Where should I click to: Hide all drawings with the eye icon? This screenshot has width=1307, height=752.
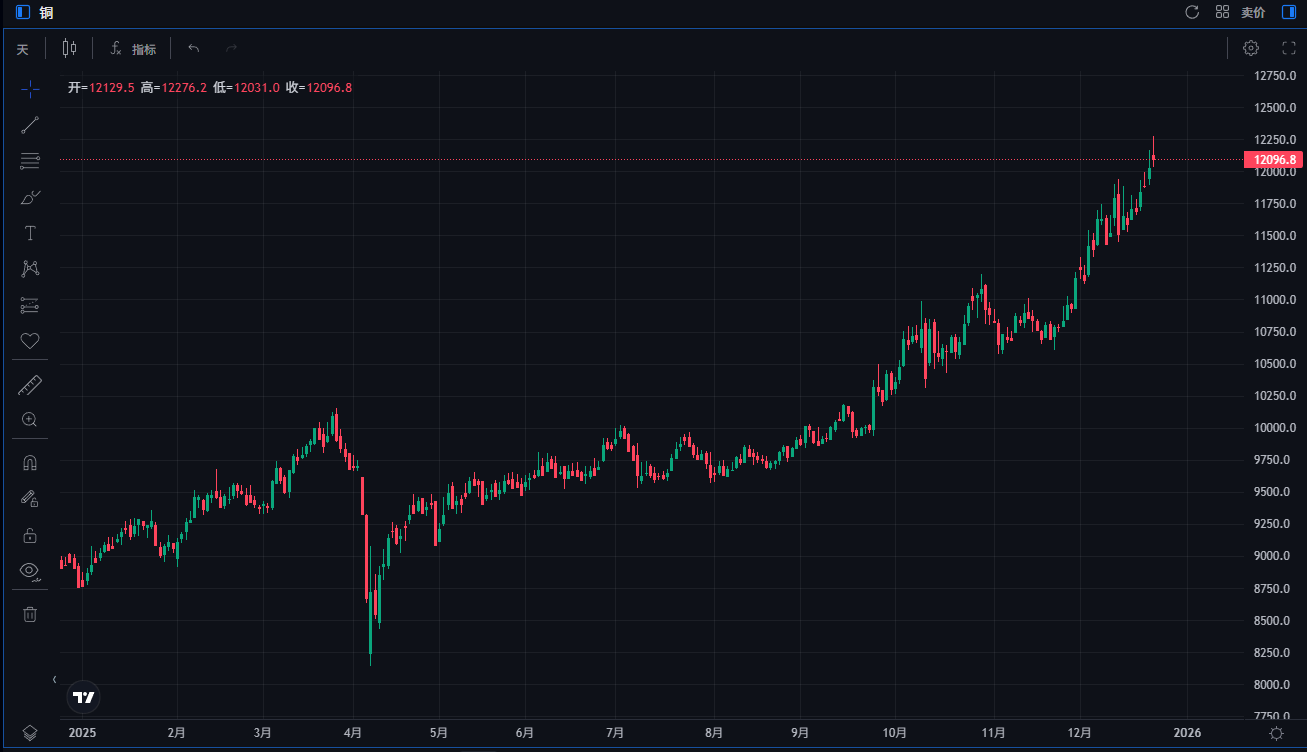pos(30,571)
